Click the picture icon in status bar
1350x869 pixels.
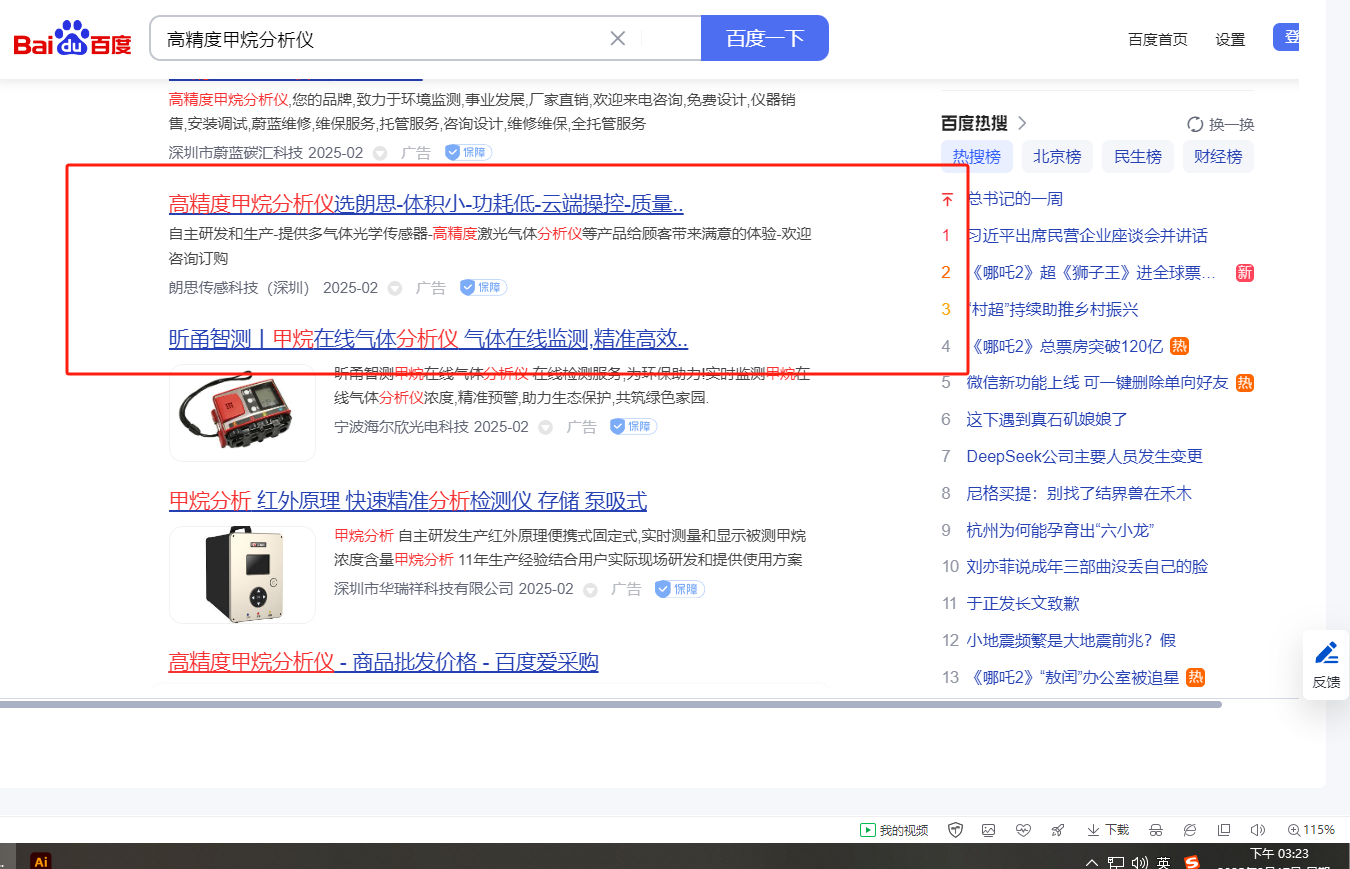988,830
